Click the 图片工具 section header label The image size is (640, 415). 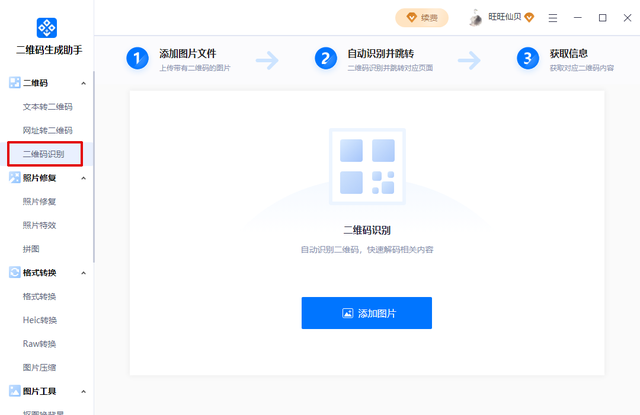coord(39,391)
